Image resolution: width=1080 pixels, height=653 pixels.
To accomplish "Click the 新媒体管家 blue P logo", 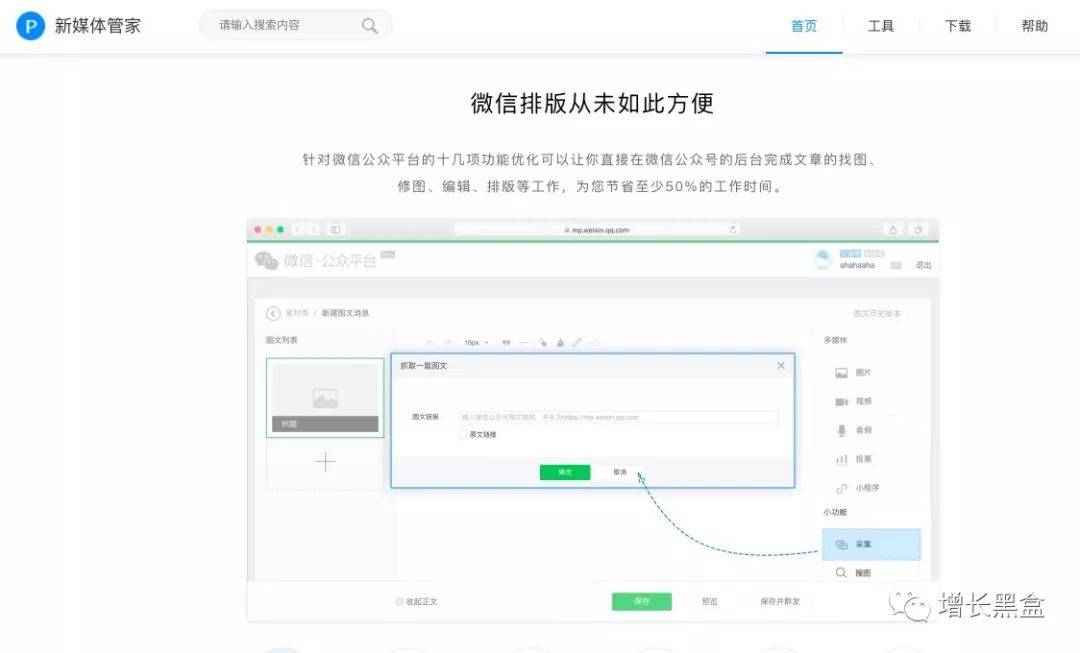I will 30,25.
